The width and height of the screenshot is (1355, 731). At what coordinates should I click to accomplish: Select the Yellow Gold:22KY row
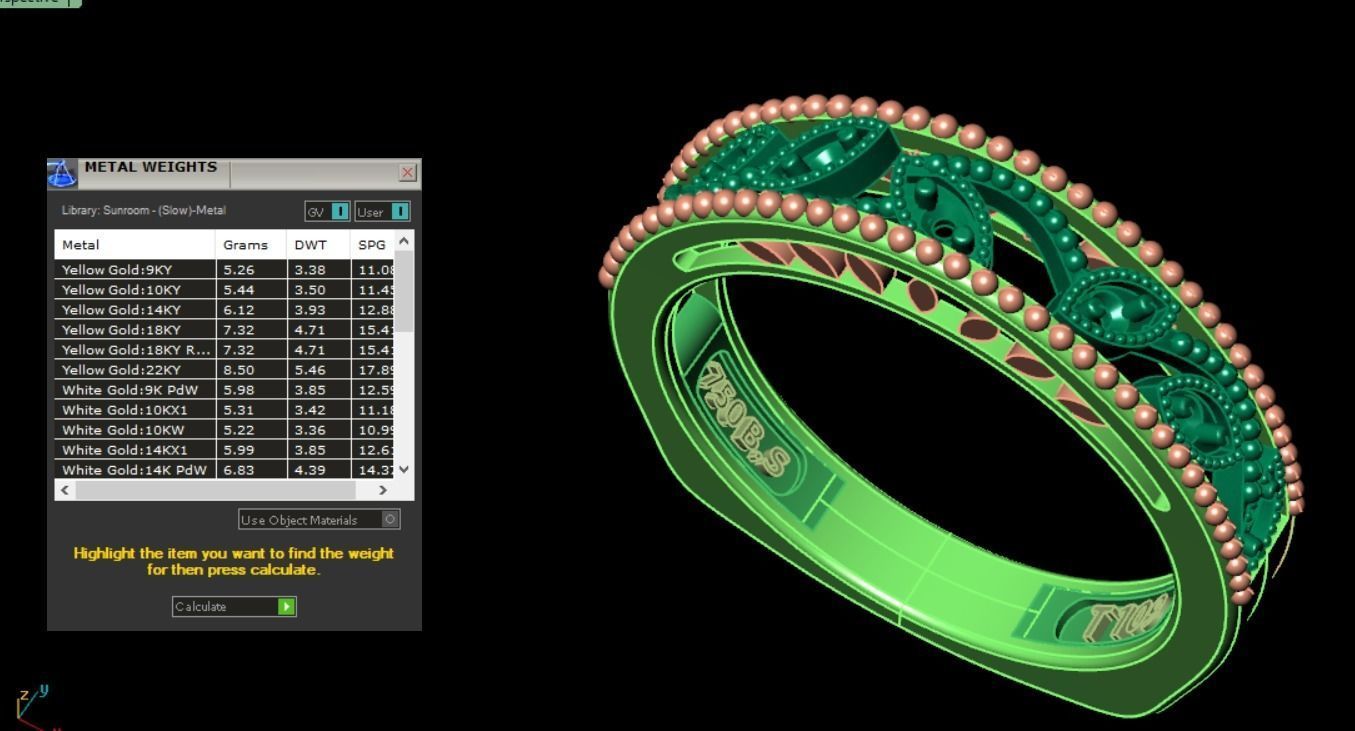[x=225, y=370]
